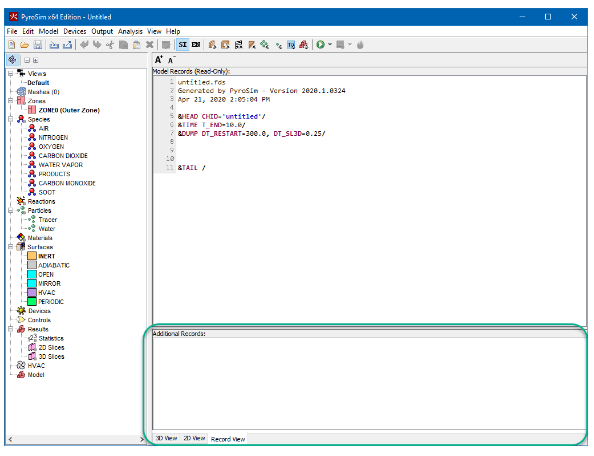Click the gray Properties toolbar icon
Image resolution: width=594 pixels, height=456 pixels.
click(x=166, y=45)
